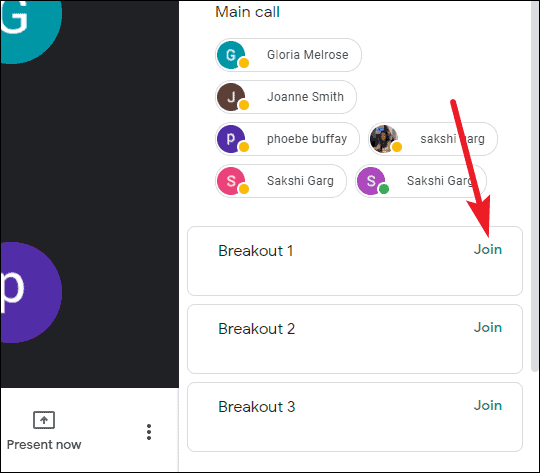Click sakshi garg's photo avatar

[384, 139]
